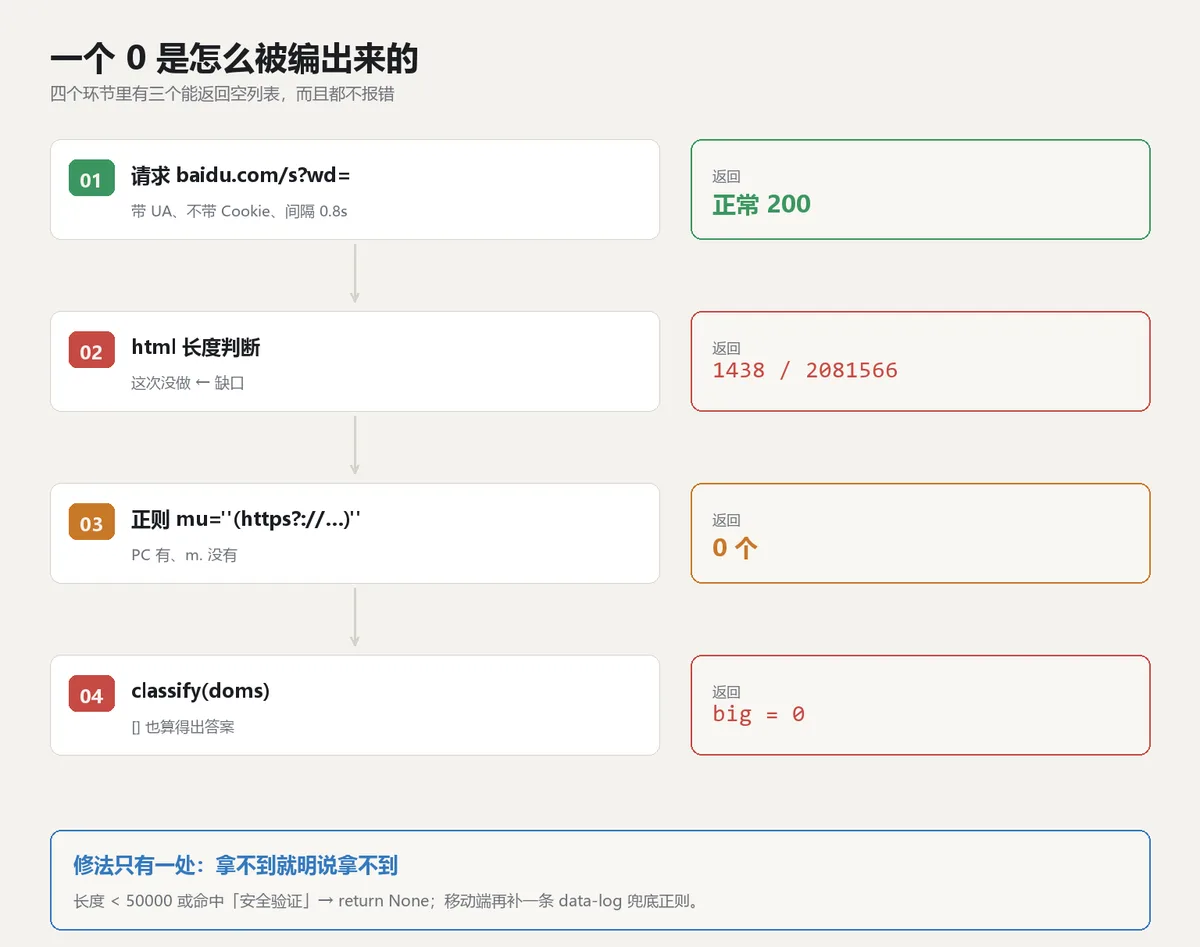The image size is (1200, 947).
Task: Click the fix description starting 长度 < 50000
Action: [x=389, y=901]
